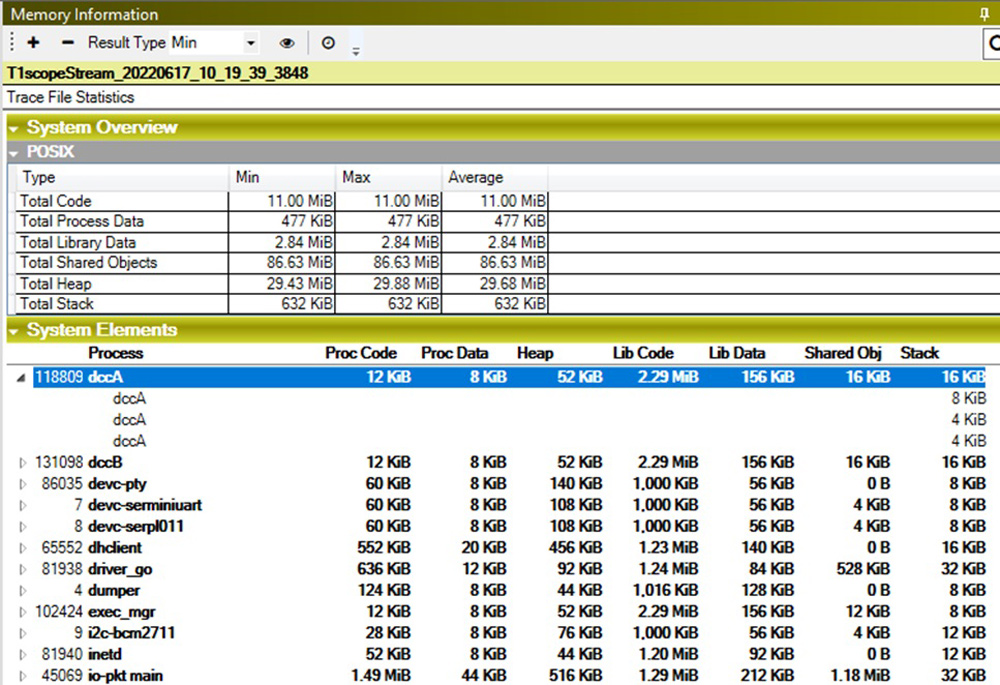Sort by the Heap column header
Viewport: 1000px width, 685px height.
[x=535, y=353]
